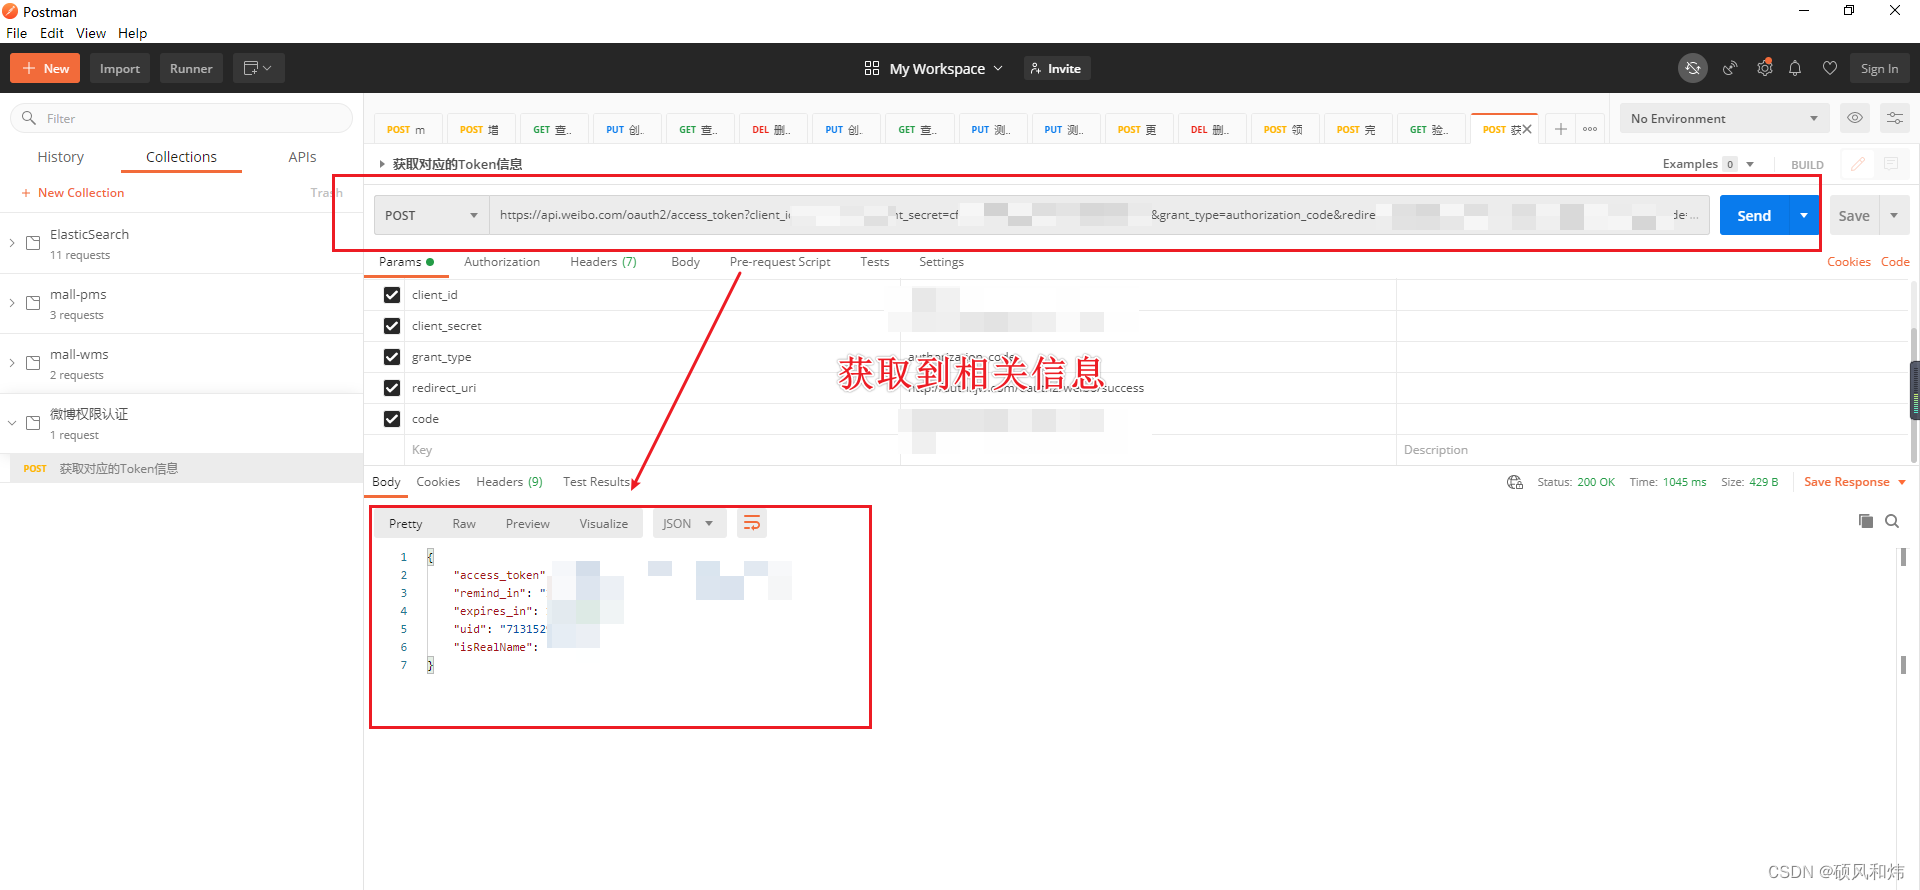Create a New Collection
This screenshot has height=890, width=1920.
(73, 193)
